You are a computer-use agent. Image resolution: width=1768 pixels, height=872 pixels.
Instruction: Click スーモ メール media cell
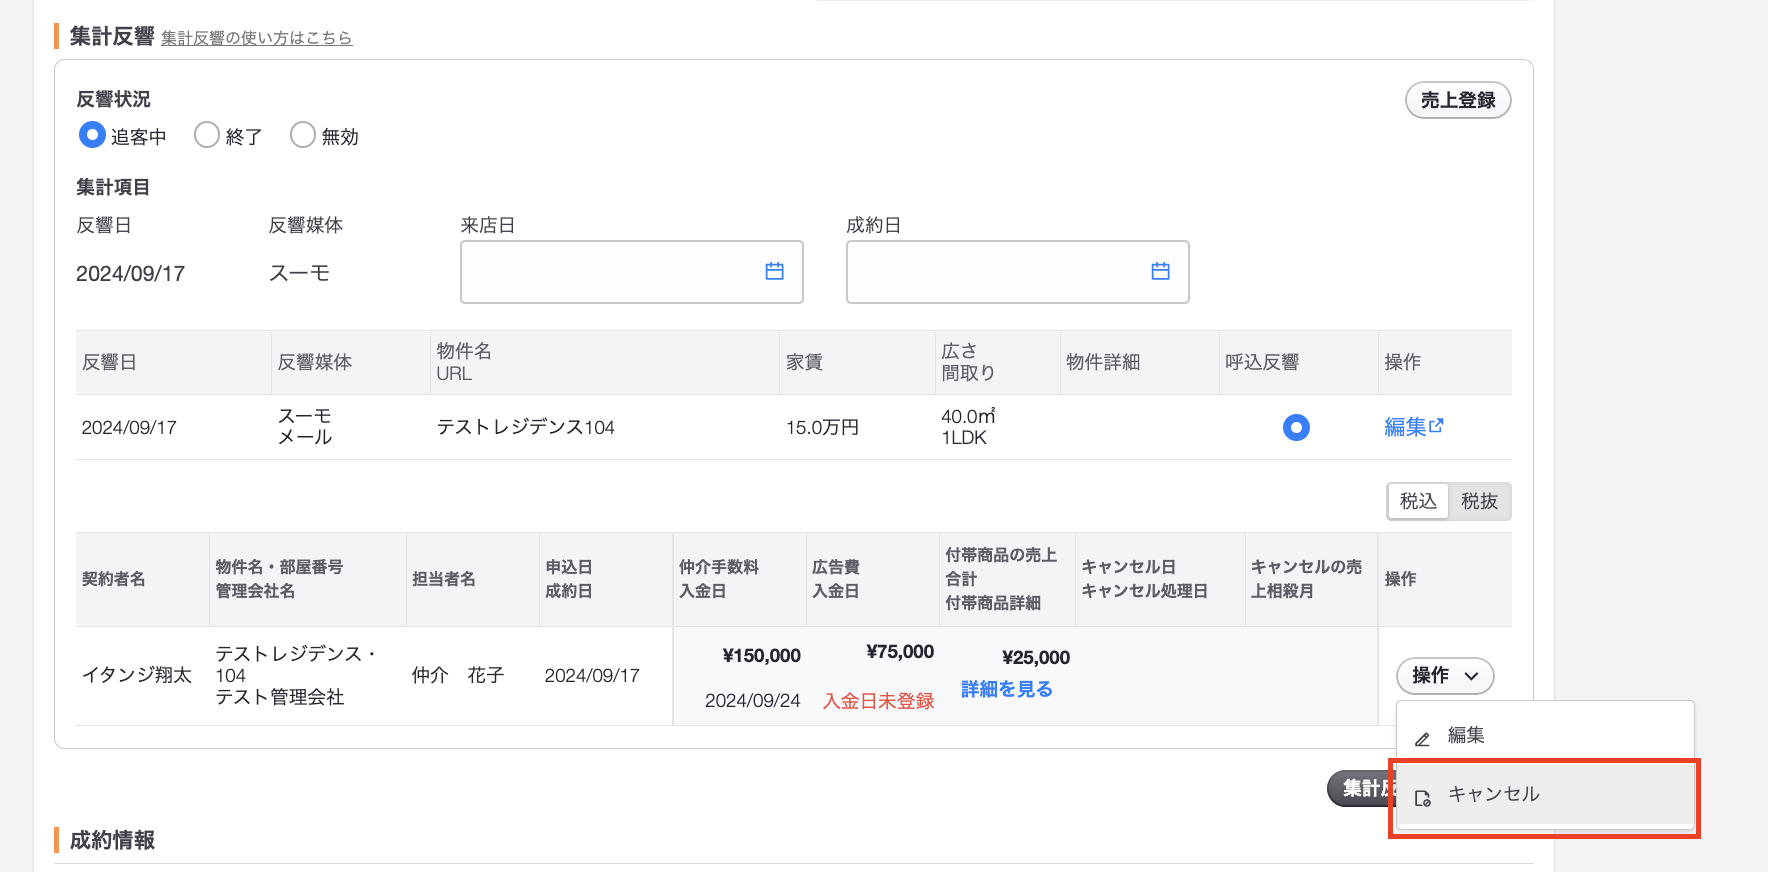[x=305, y=427]
